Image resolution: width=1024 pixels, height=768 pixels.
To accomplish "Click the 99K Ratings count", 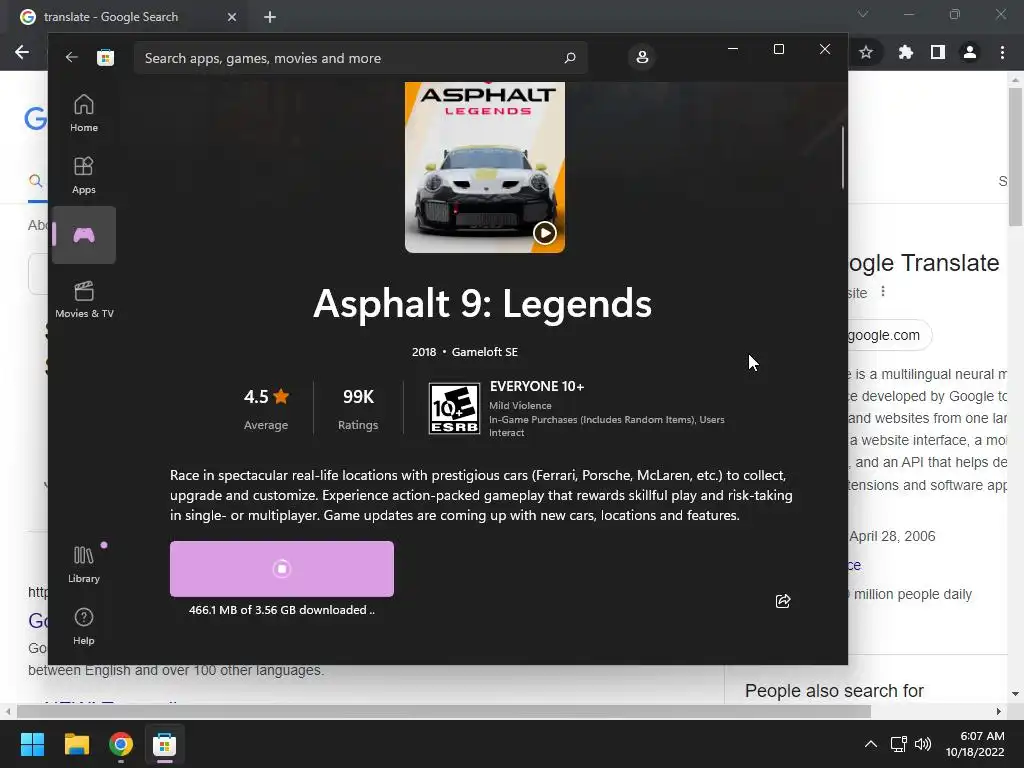I will click(358, 409).
